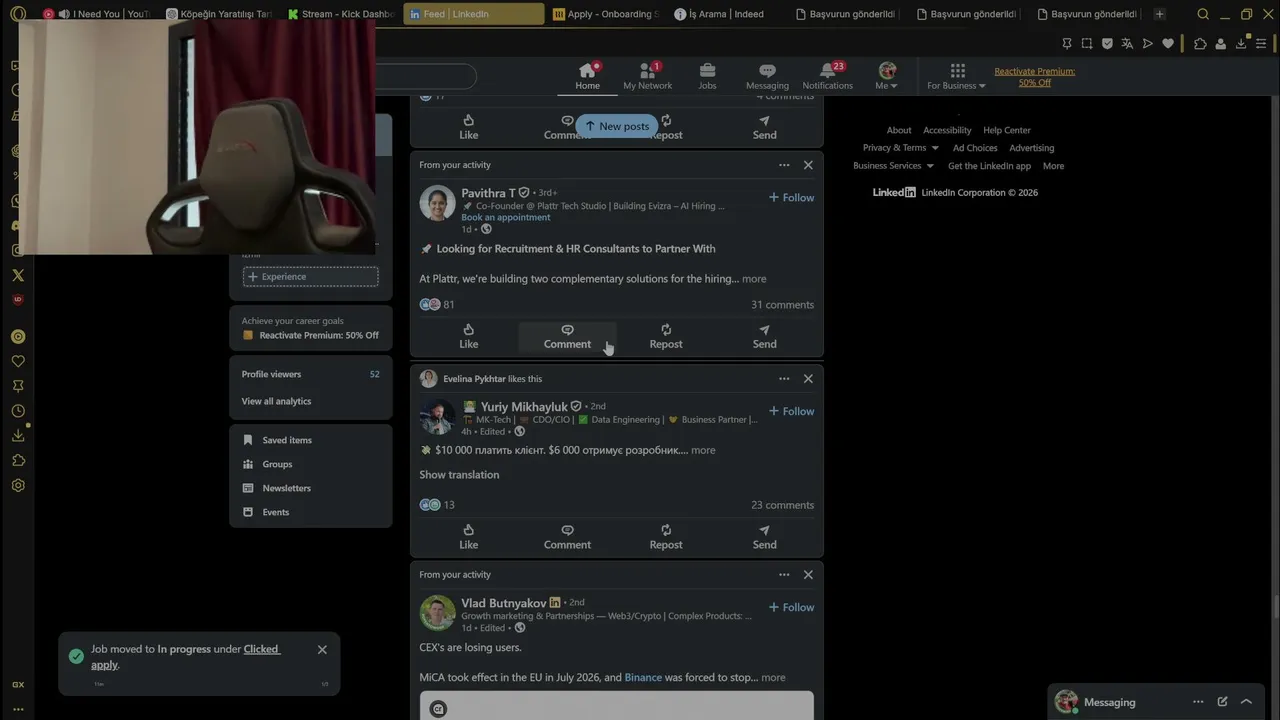This screenshot has height=720, width=1280.
Task: Open Messaging from the top navigation bar
Action: click(x=767, y=76)
